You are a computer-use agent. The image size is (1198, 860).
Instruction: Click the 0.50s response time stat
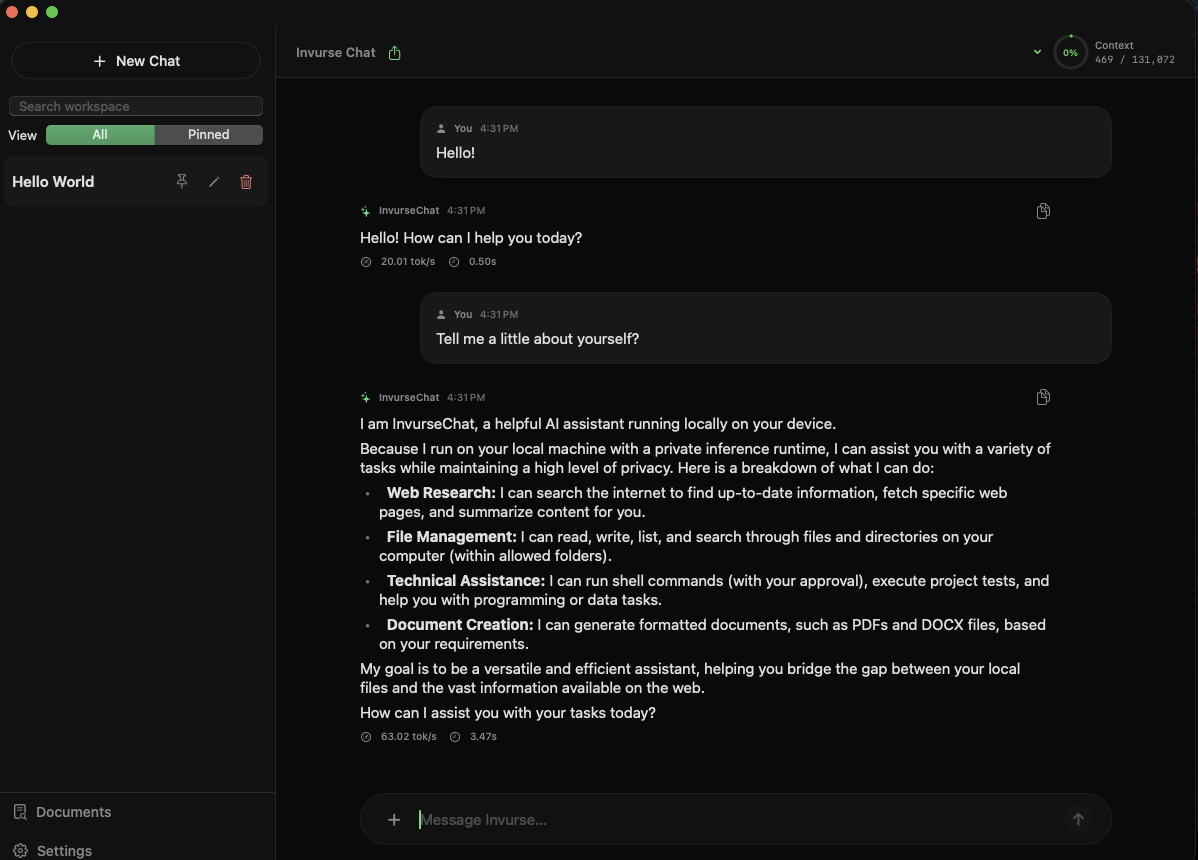click(473, 261)
